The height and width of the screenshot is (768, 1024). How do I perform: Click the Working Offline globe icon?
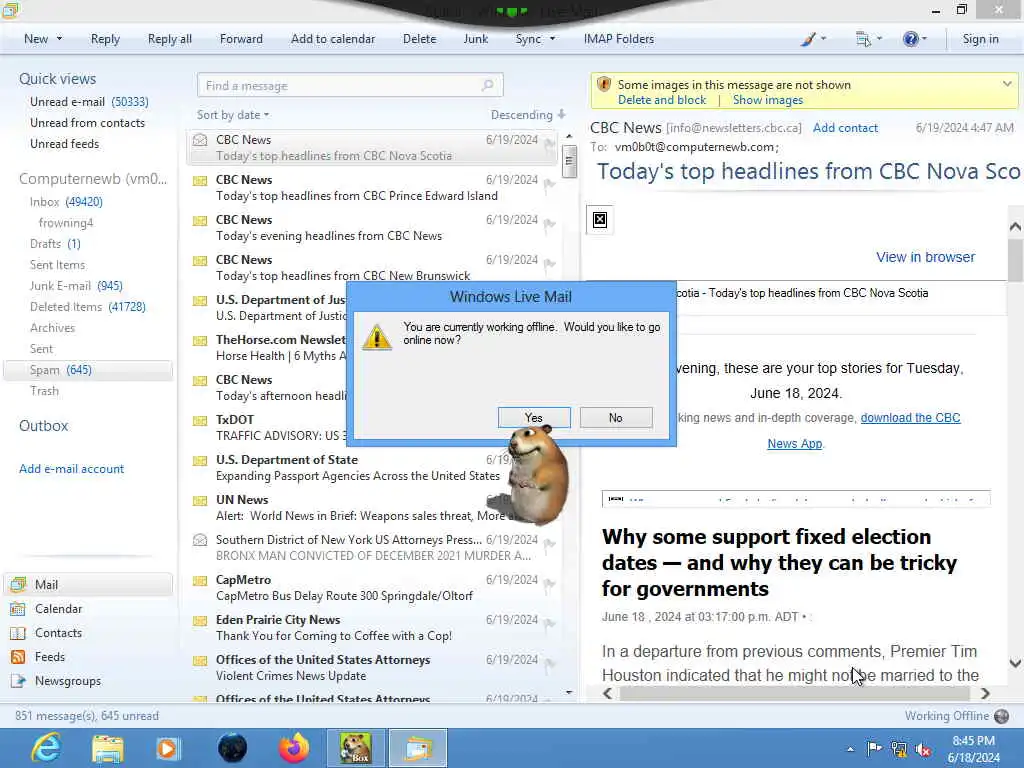coord(1001,716)
